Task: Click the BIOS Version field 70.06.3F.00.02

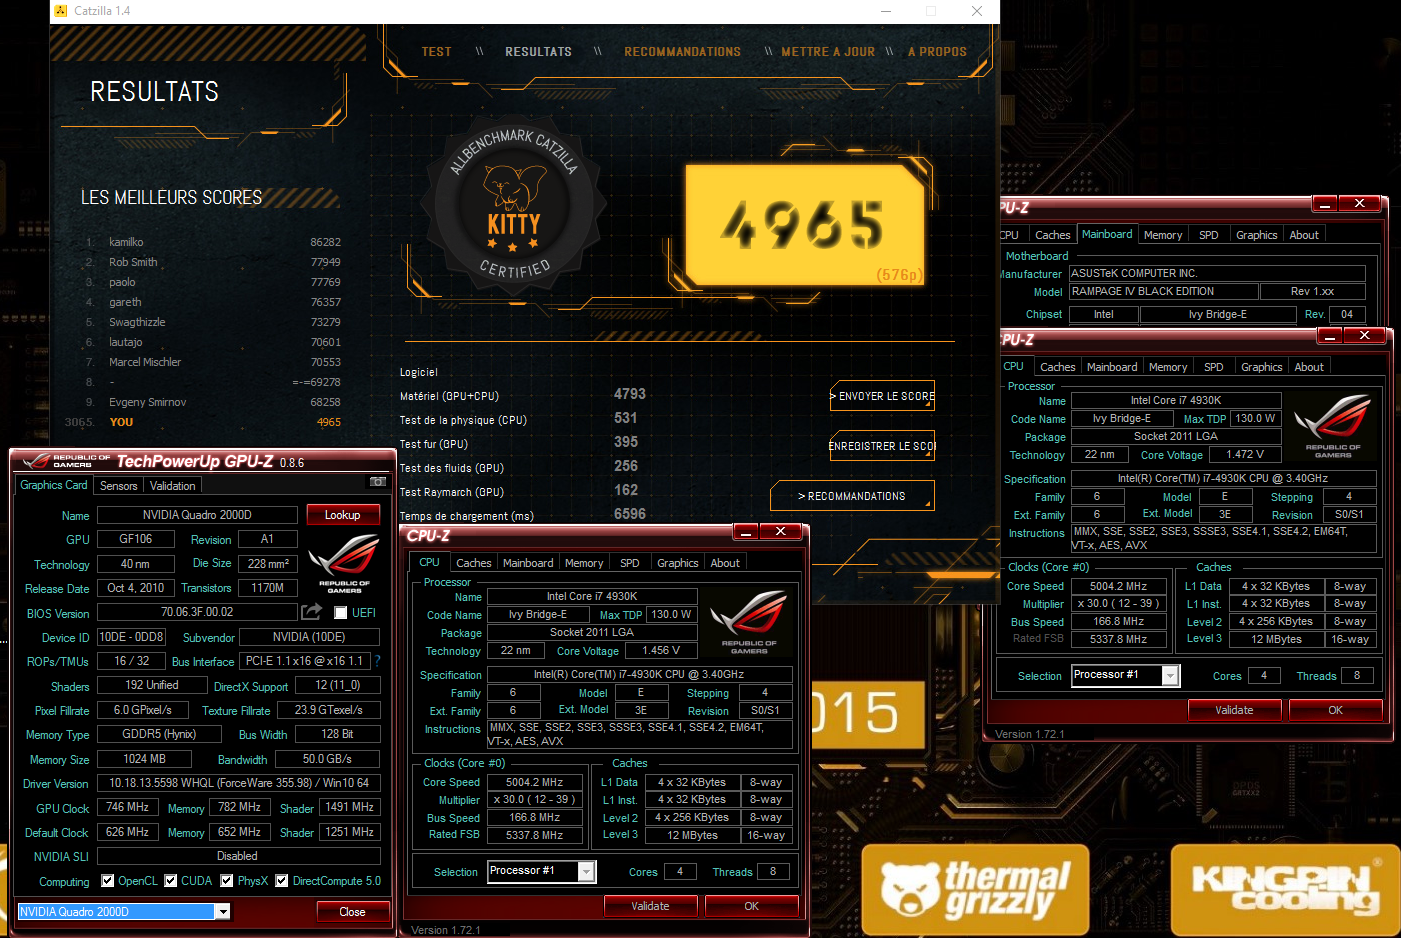Action: (197, 612)
